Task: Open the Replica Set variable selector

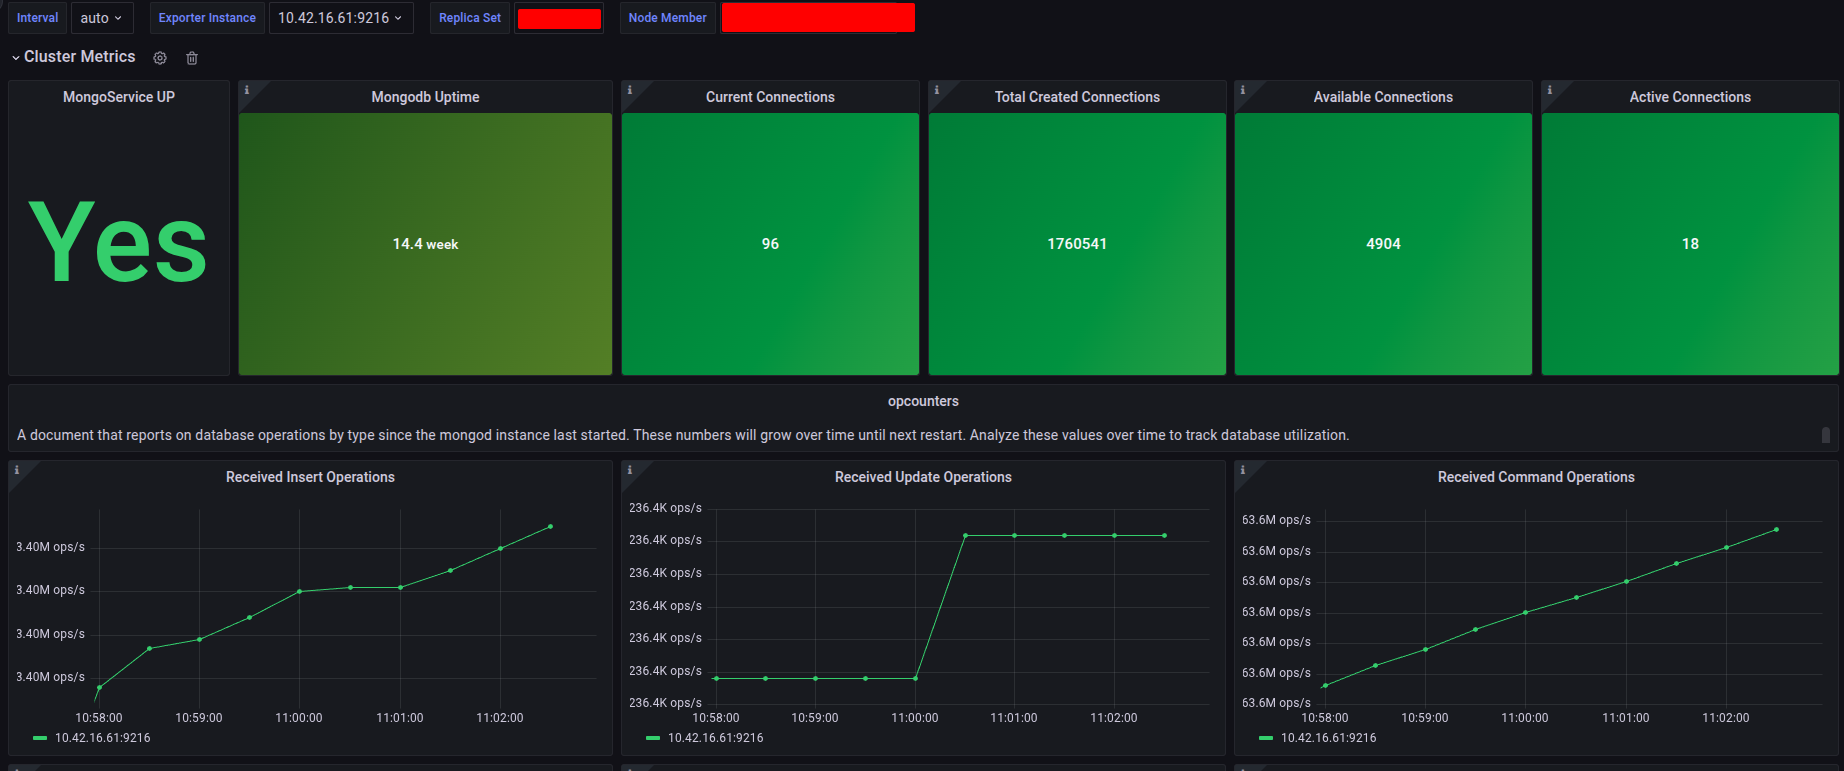Action: tap(559, 18)
